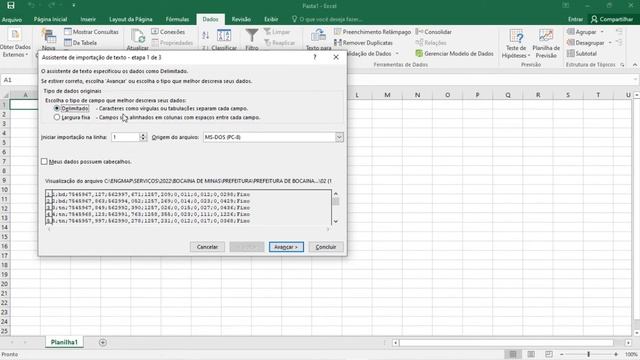Switch to Revisão tab
Image resolution: width=640 pixels, height=360 pixels.
[241, 19]
